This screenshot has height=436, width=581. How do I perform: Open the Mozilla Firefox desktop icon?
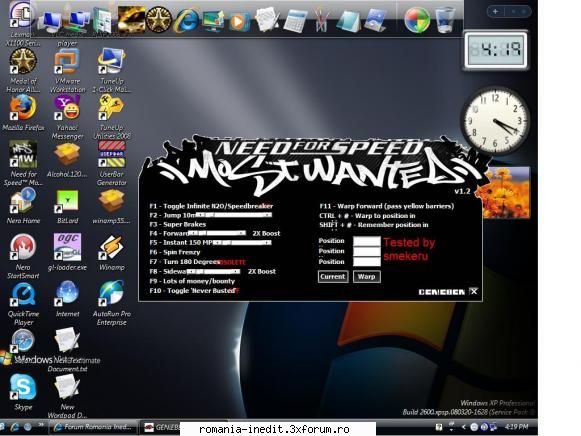(x=23, y=113)
